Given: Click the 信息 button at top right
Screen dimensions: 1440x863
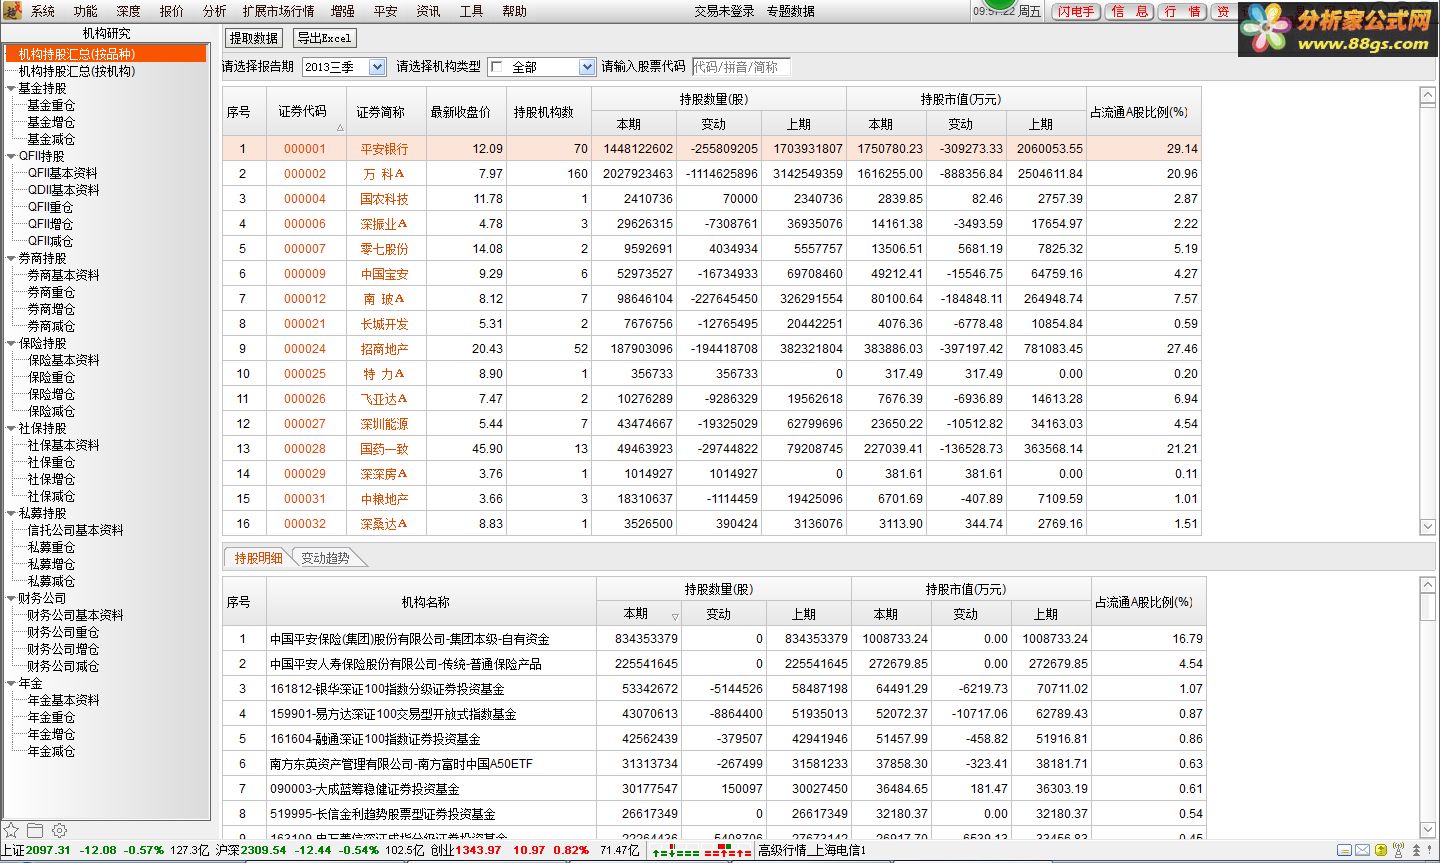Looking at the screenshot, I should (1130, 11).
